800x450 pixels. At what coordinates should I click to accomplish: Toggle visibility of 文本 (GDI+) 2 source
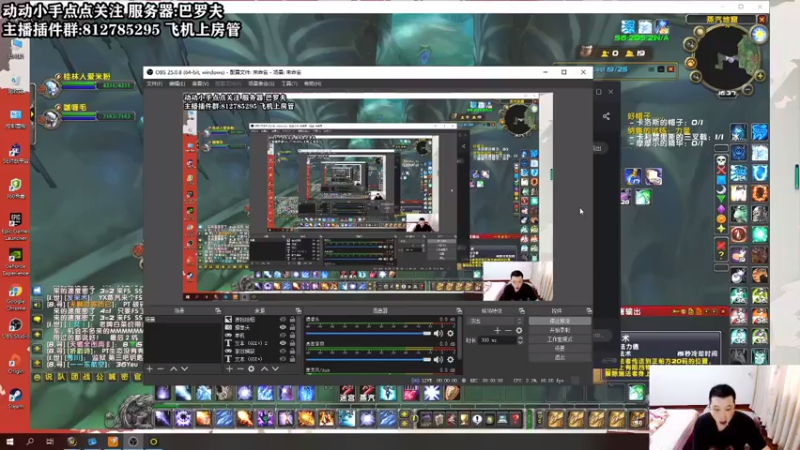(283, 343)
